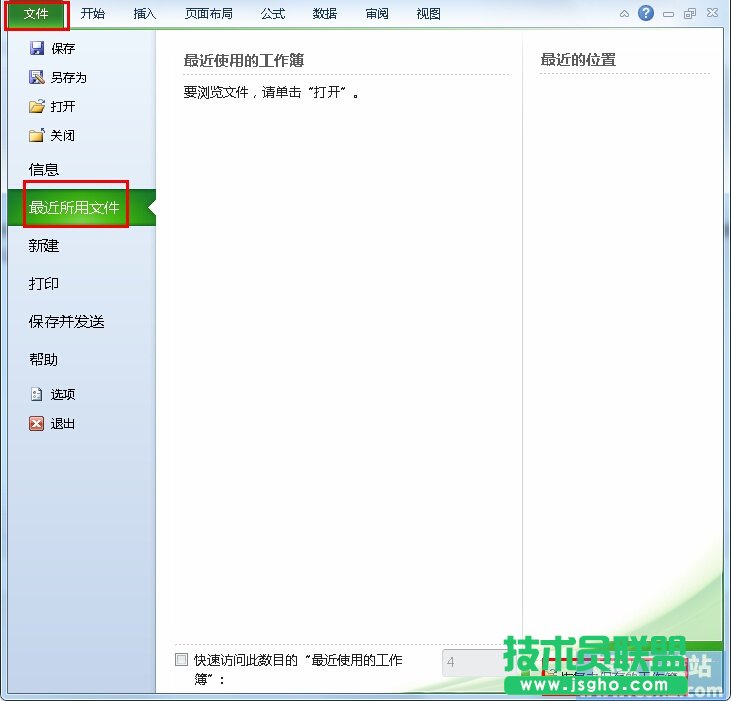Click the recent workbooks count field
This screenshot has height=701, width=731.
(470, 662)
